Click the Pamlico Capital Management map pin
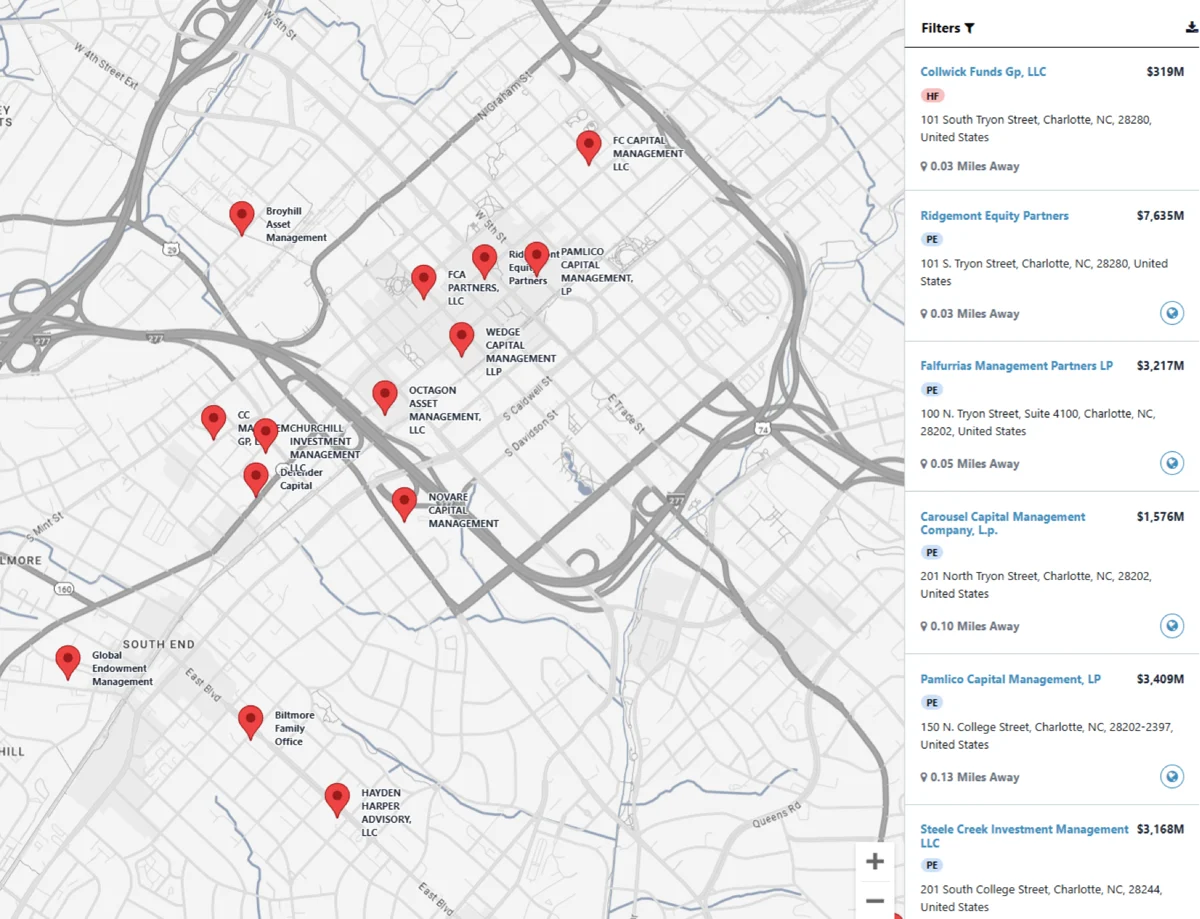 (x=537, y=259)
